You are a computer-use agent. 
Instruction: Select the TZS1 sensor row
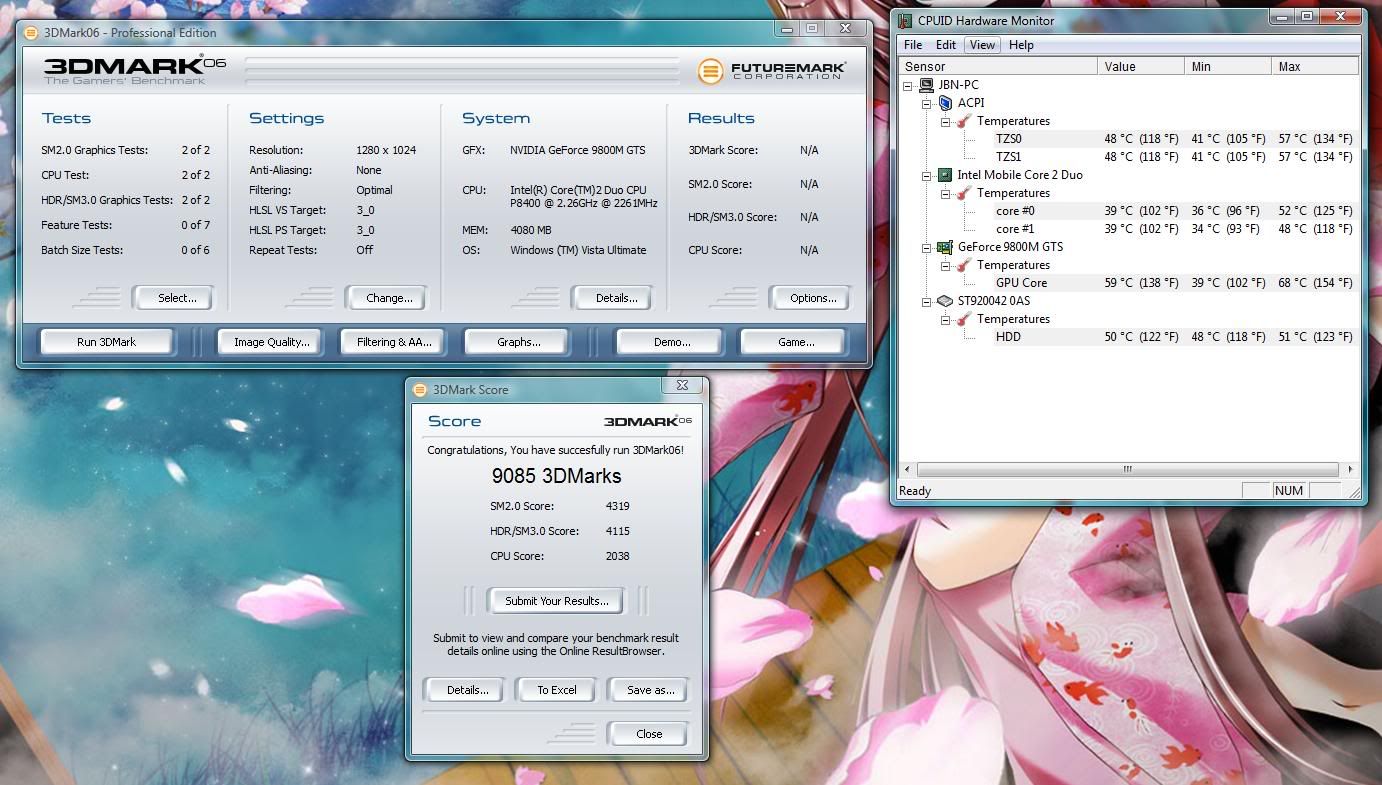tap(1128, 157)
